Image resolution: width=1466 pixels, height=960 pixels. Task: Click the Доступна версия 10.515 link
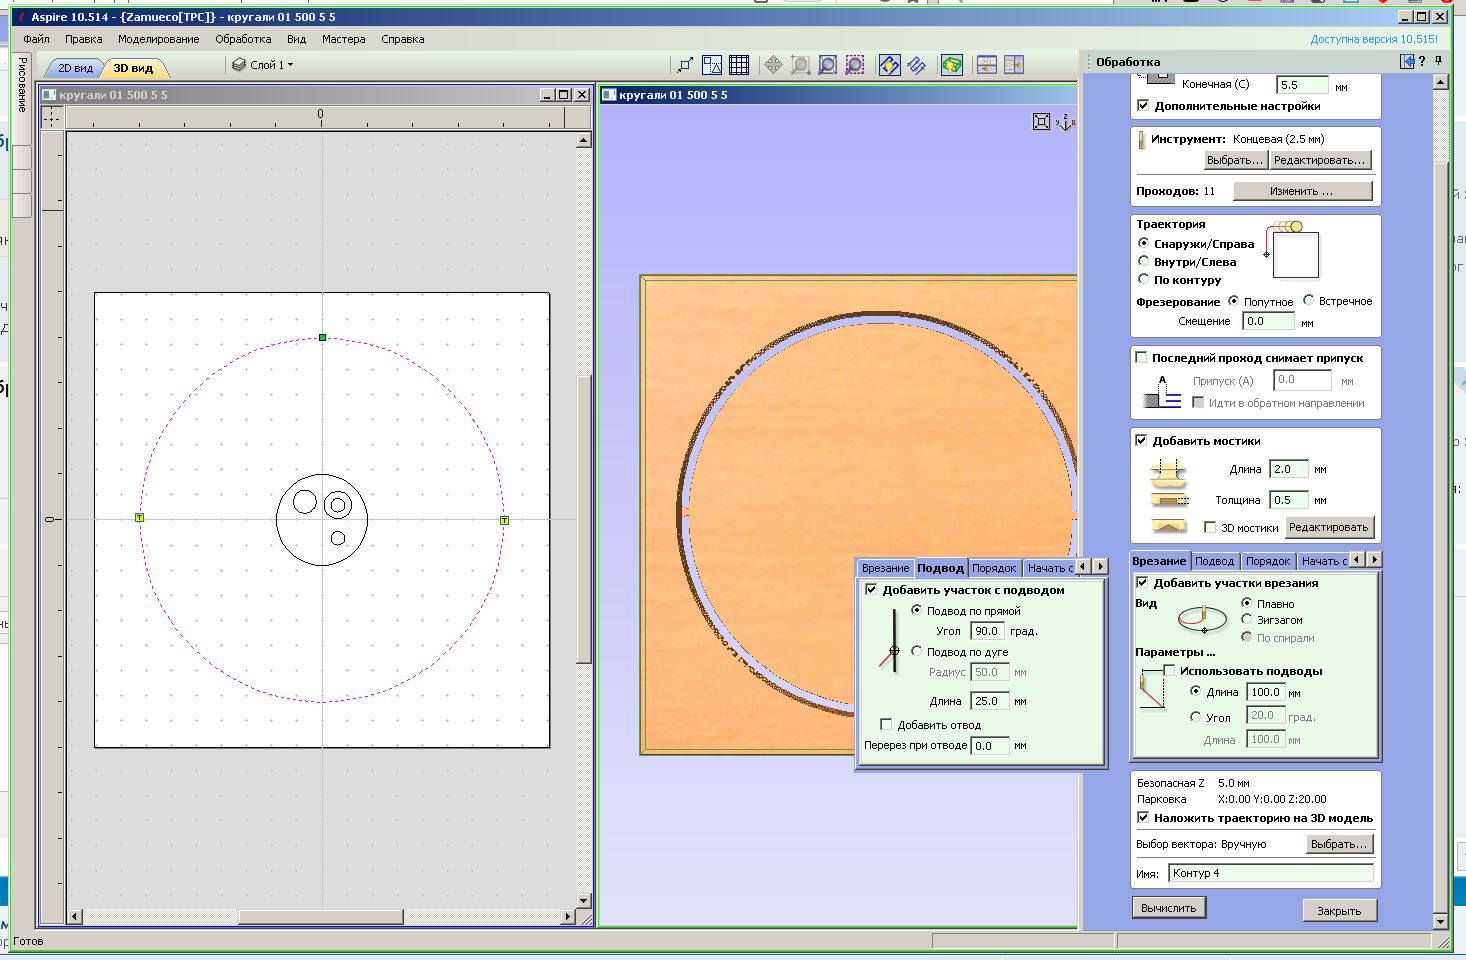point(1374,39)
